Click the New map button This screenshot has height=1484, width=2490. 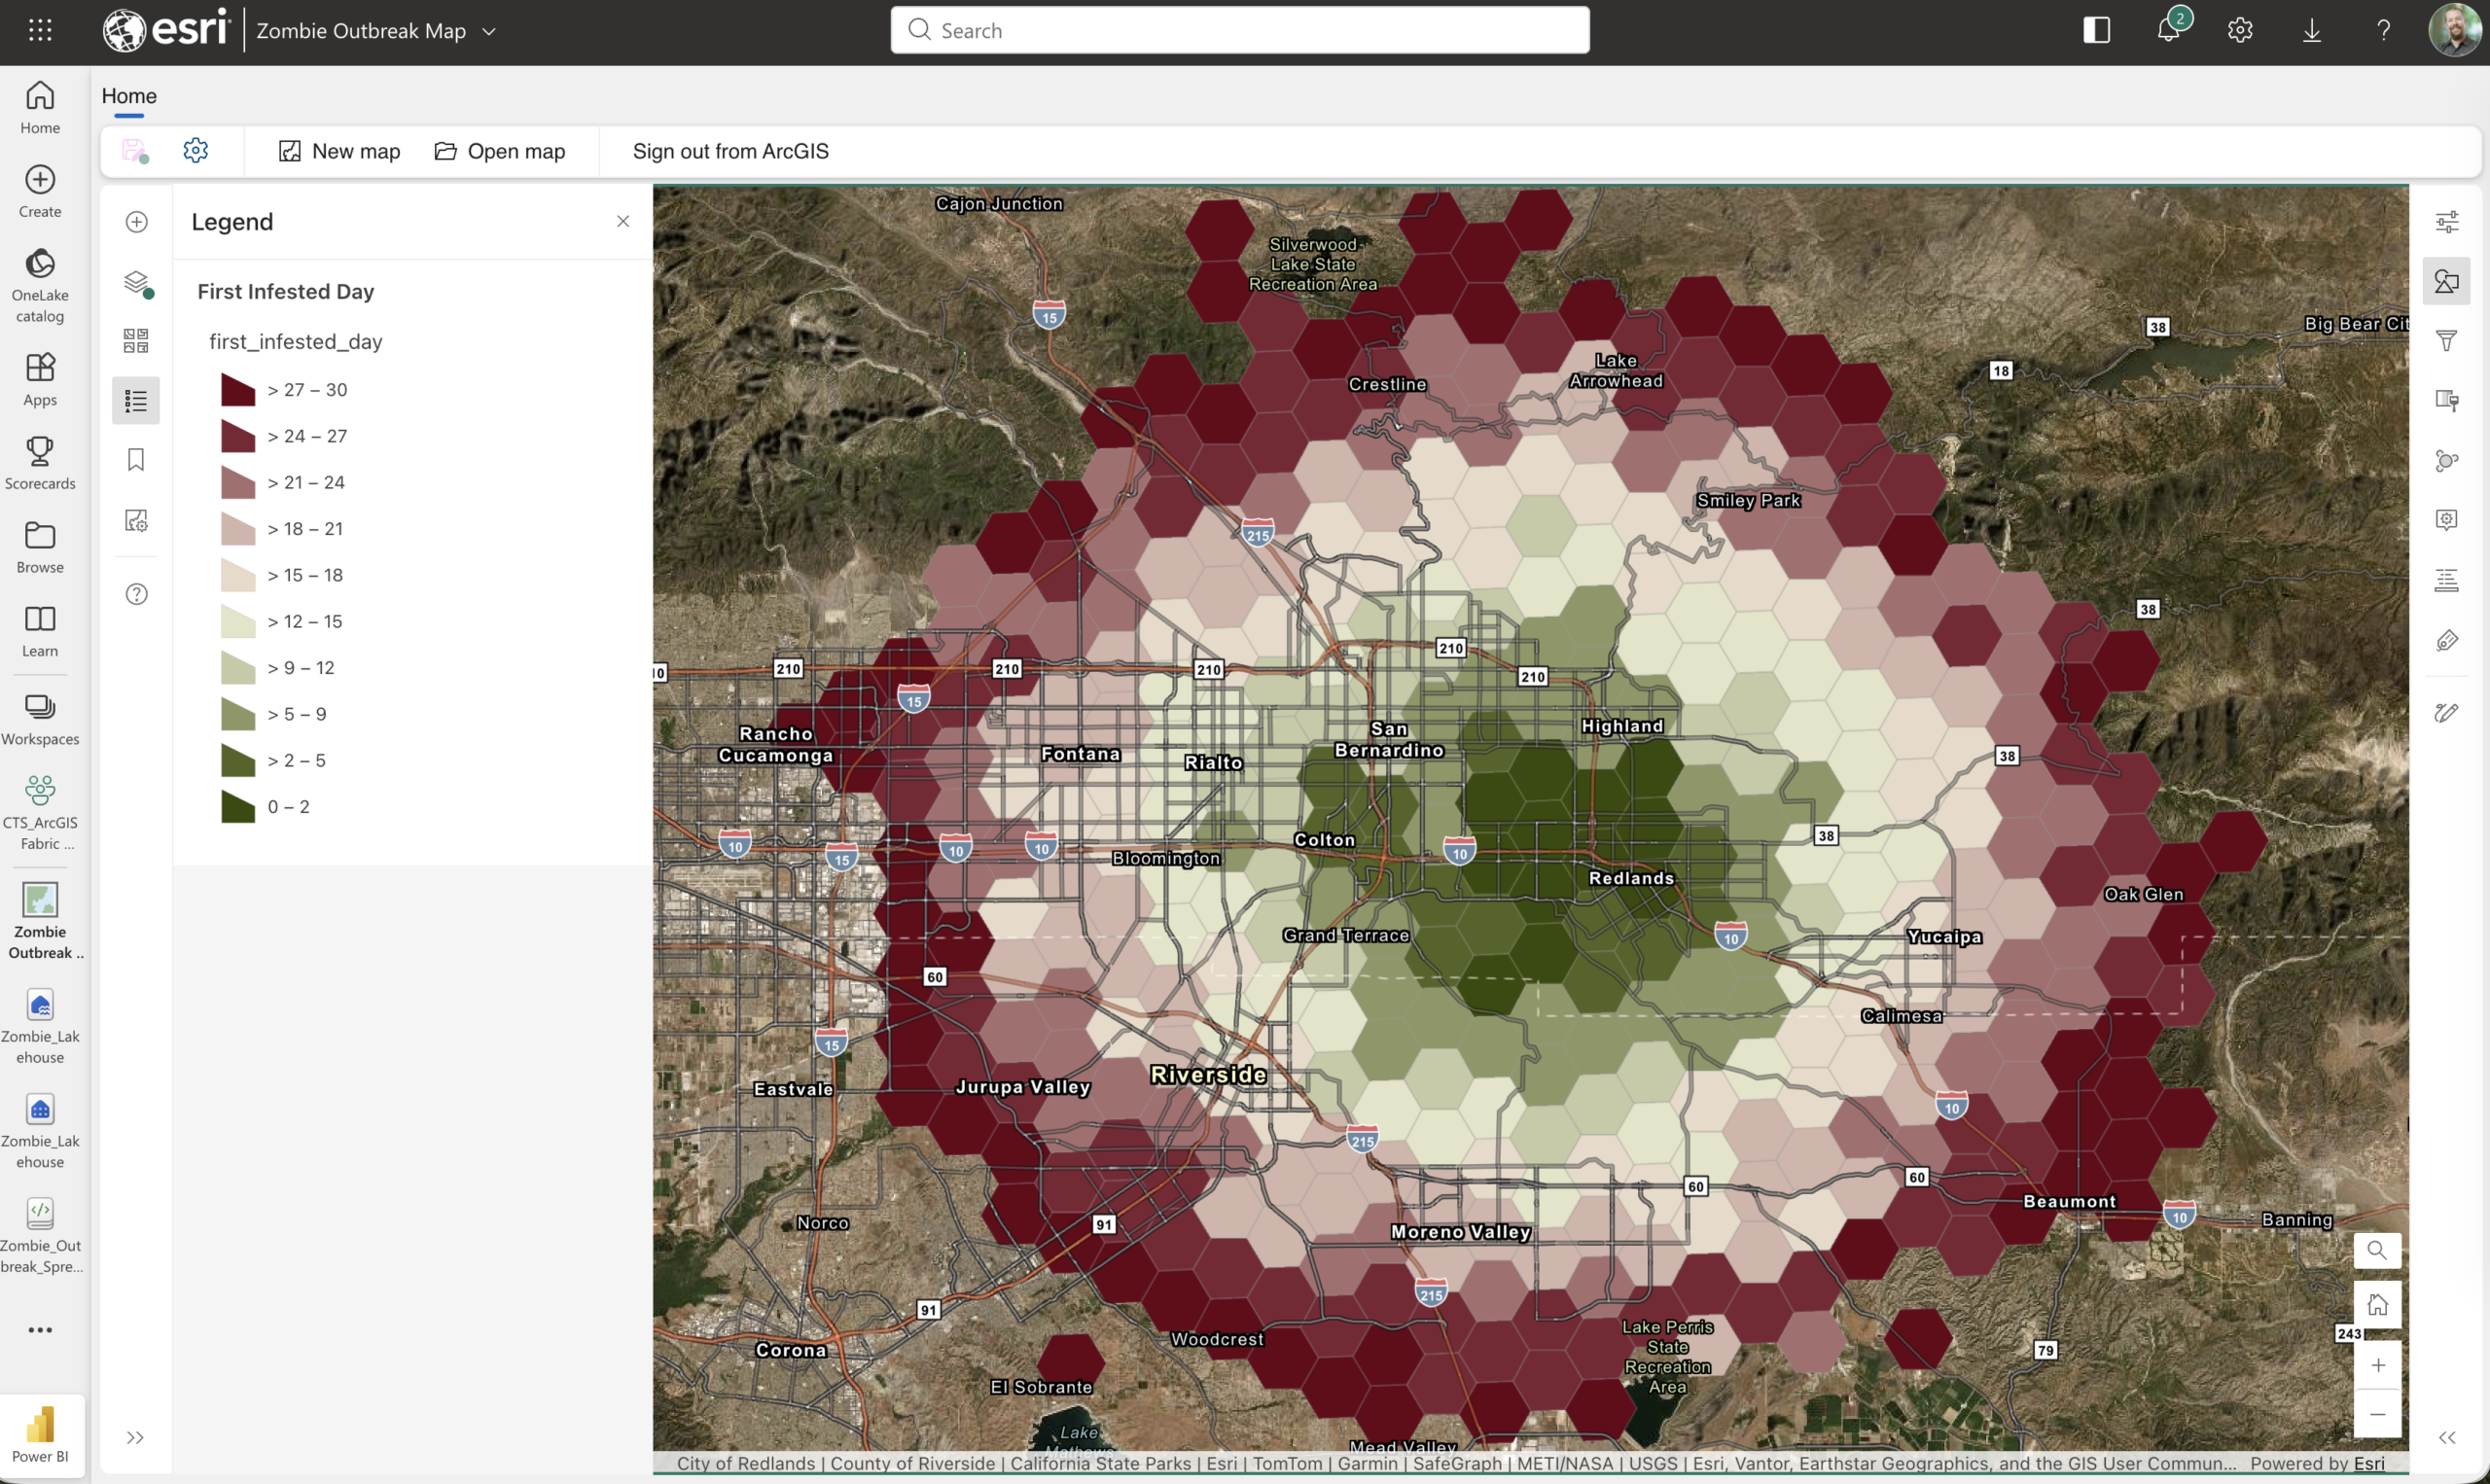tap(339, 151)
